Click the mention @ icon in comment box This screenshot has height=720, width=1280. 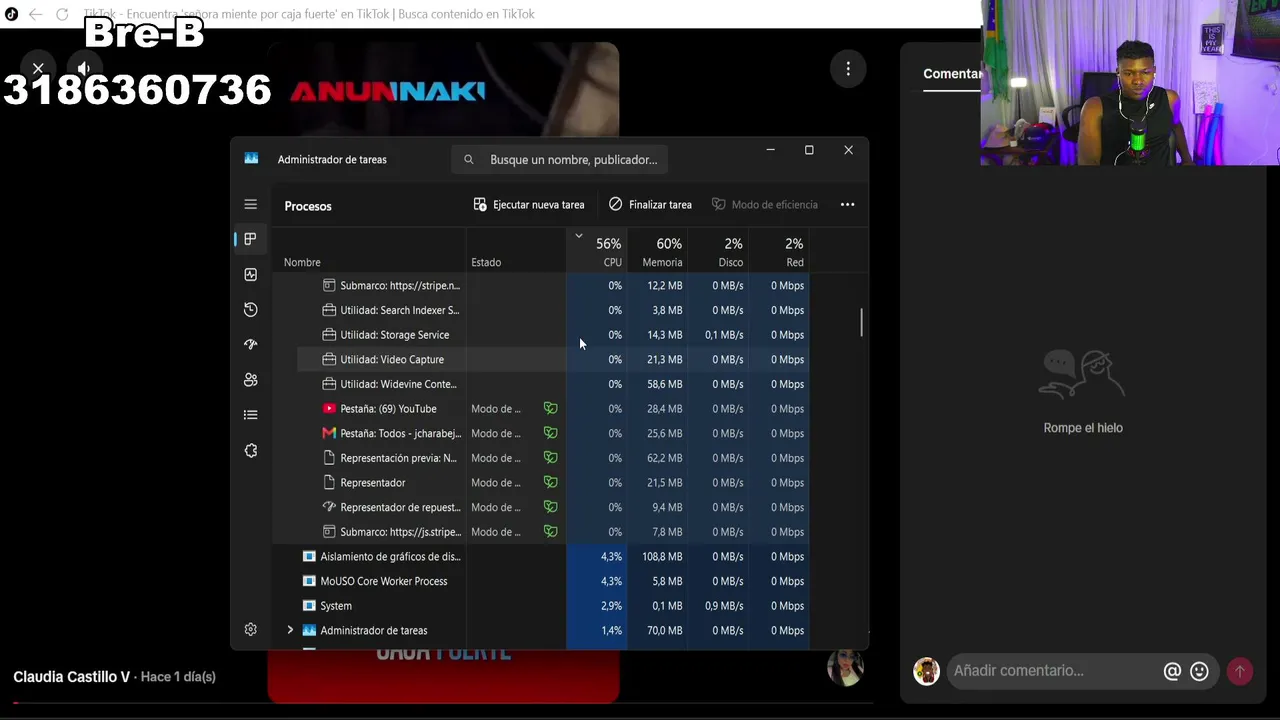[1172, 671]
